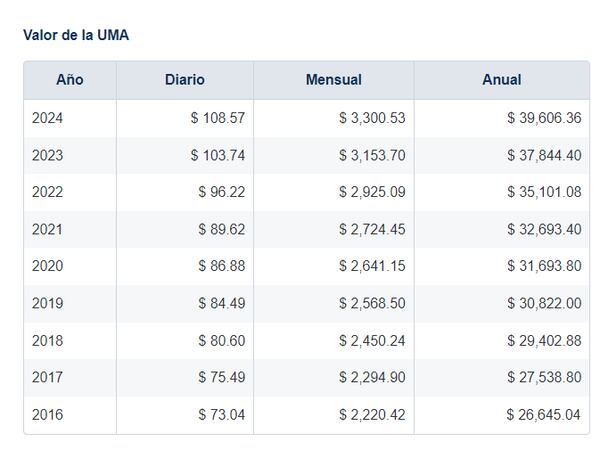Select the 2017 monthly value $ 2,294.90
This screenshot has height=450, width=600.
click(372, 377)
